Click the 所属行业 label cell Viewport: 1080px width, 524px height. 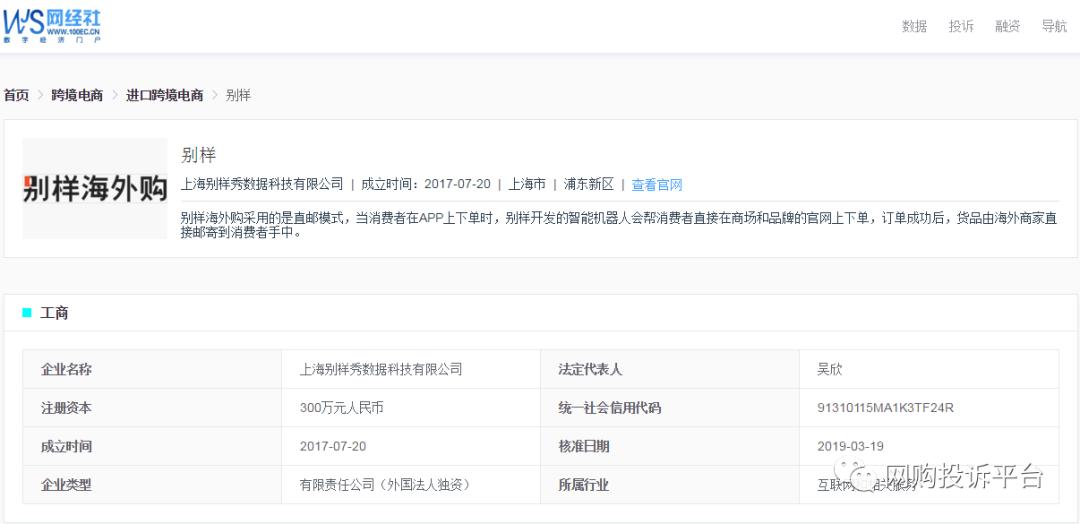click(x=669, y=485)
